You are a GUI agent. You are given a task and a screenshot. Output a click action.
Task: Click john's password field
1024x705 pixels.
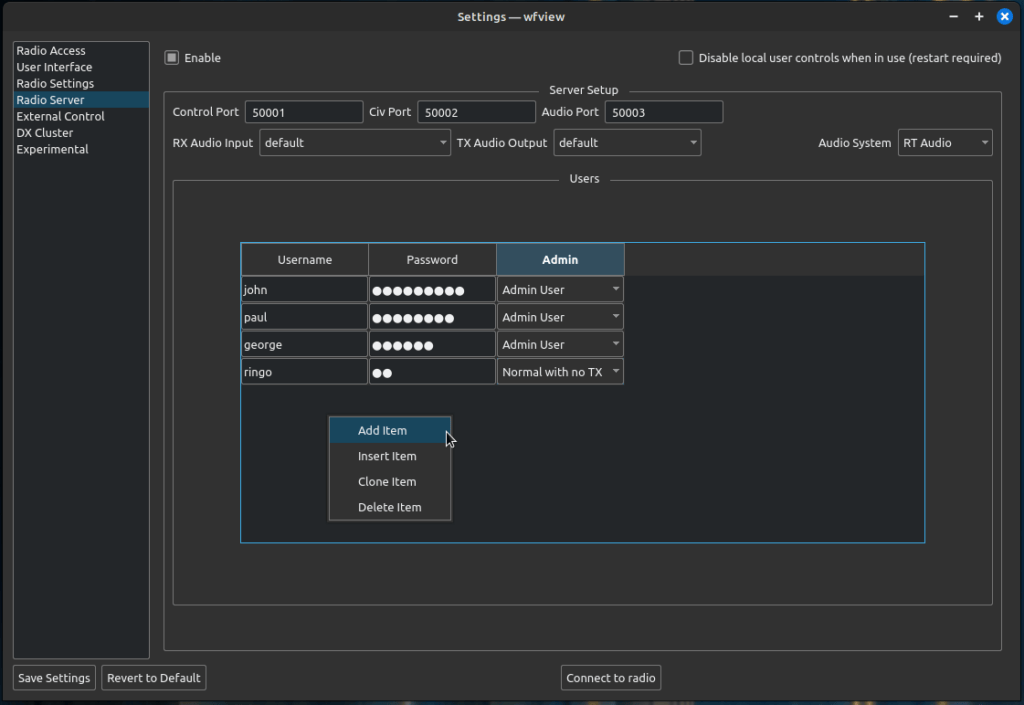pos(432,289)
